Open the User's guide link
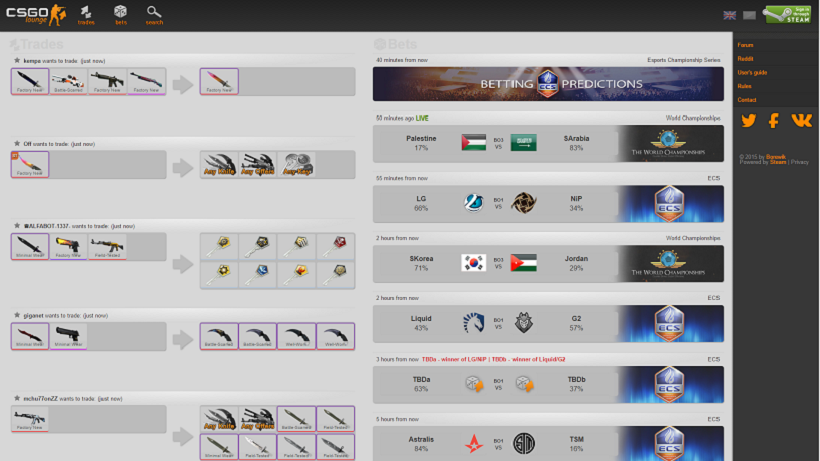 click(752, 73)
